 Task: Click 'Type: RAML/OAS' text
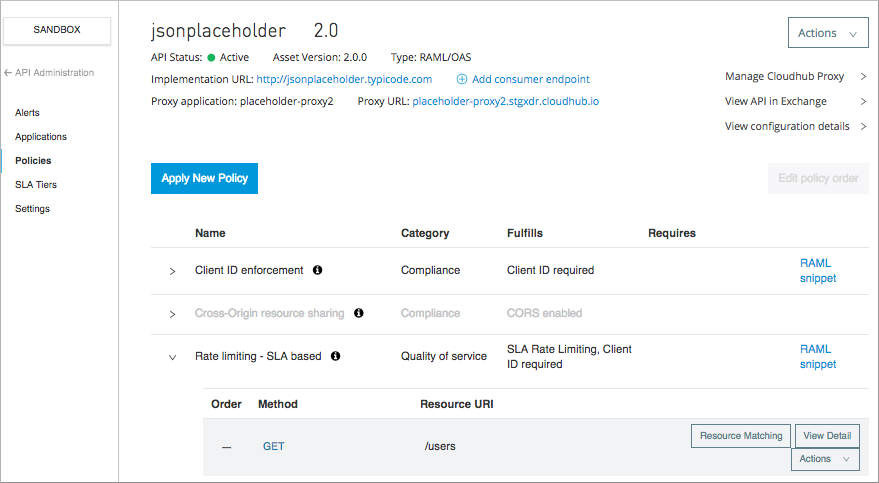[431, 57]
